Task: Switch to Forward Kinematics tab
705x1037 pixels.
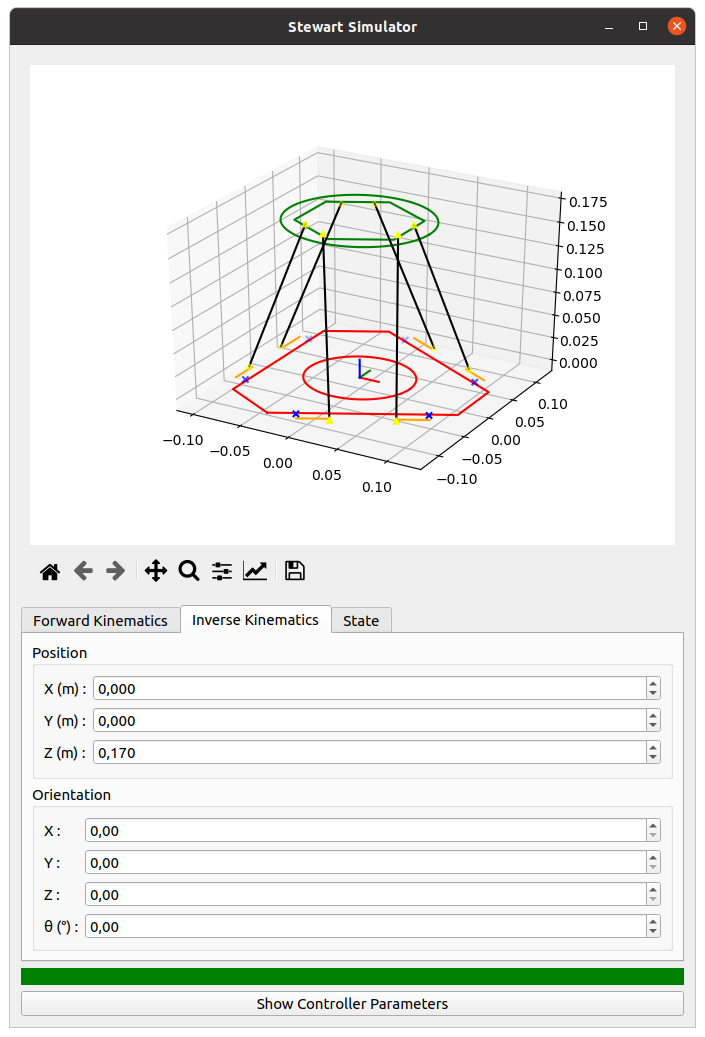Action: (101, 620)
